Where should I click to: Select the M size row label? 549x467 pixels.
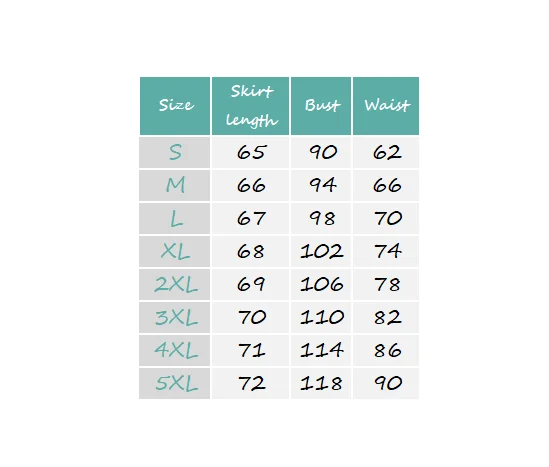175,185
